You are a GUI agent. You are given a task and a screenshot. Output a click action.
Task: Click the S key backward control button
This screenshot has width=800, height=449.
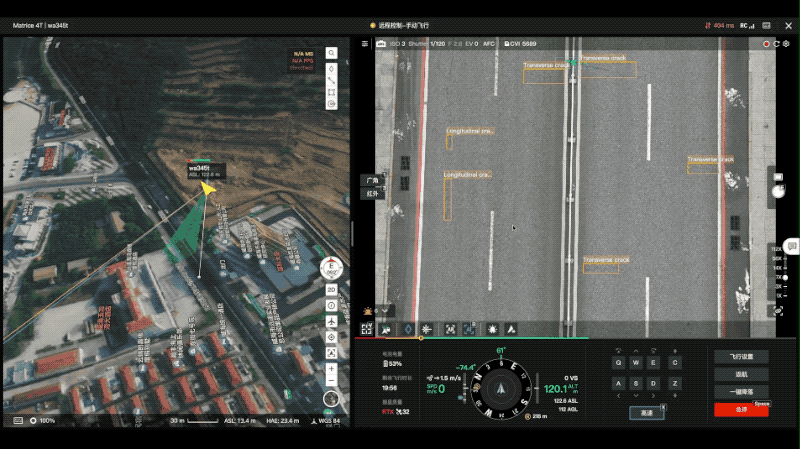(x=636, y=383)
